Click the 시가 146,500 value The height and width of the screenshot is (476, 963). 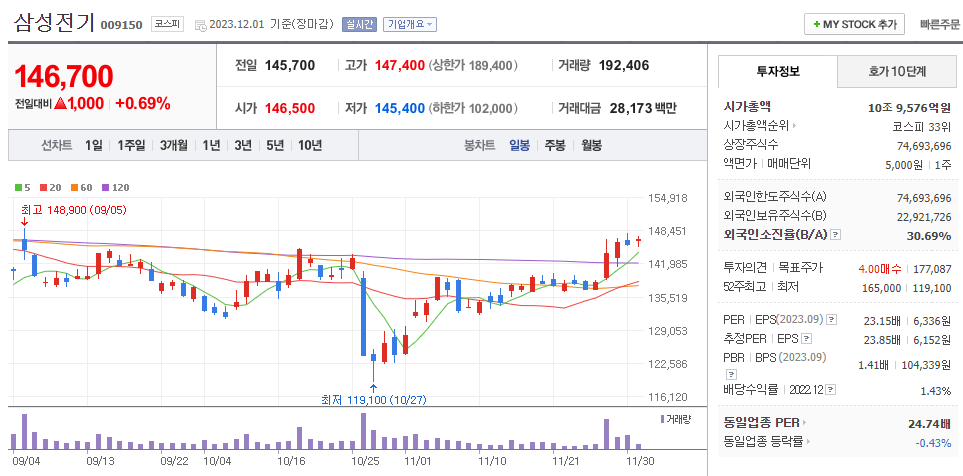click(x=290, y=109)
